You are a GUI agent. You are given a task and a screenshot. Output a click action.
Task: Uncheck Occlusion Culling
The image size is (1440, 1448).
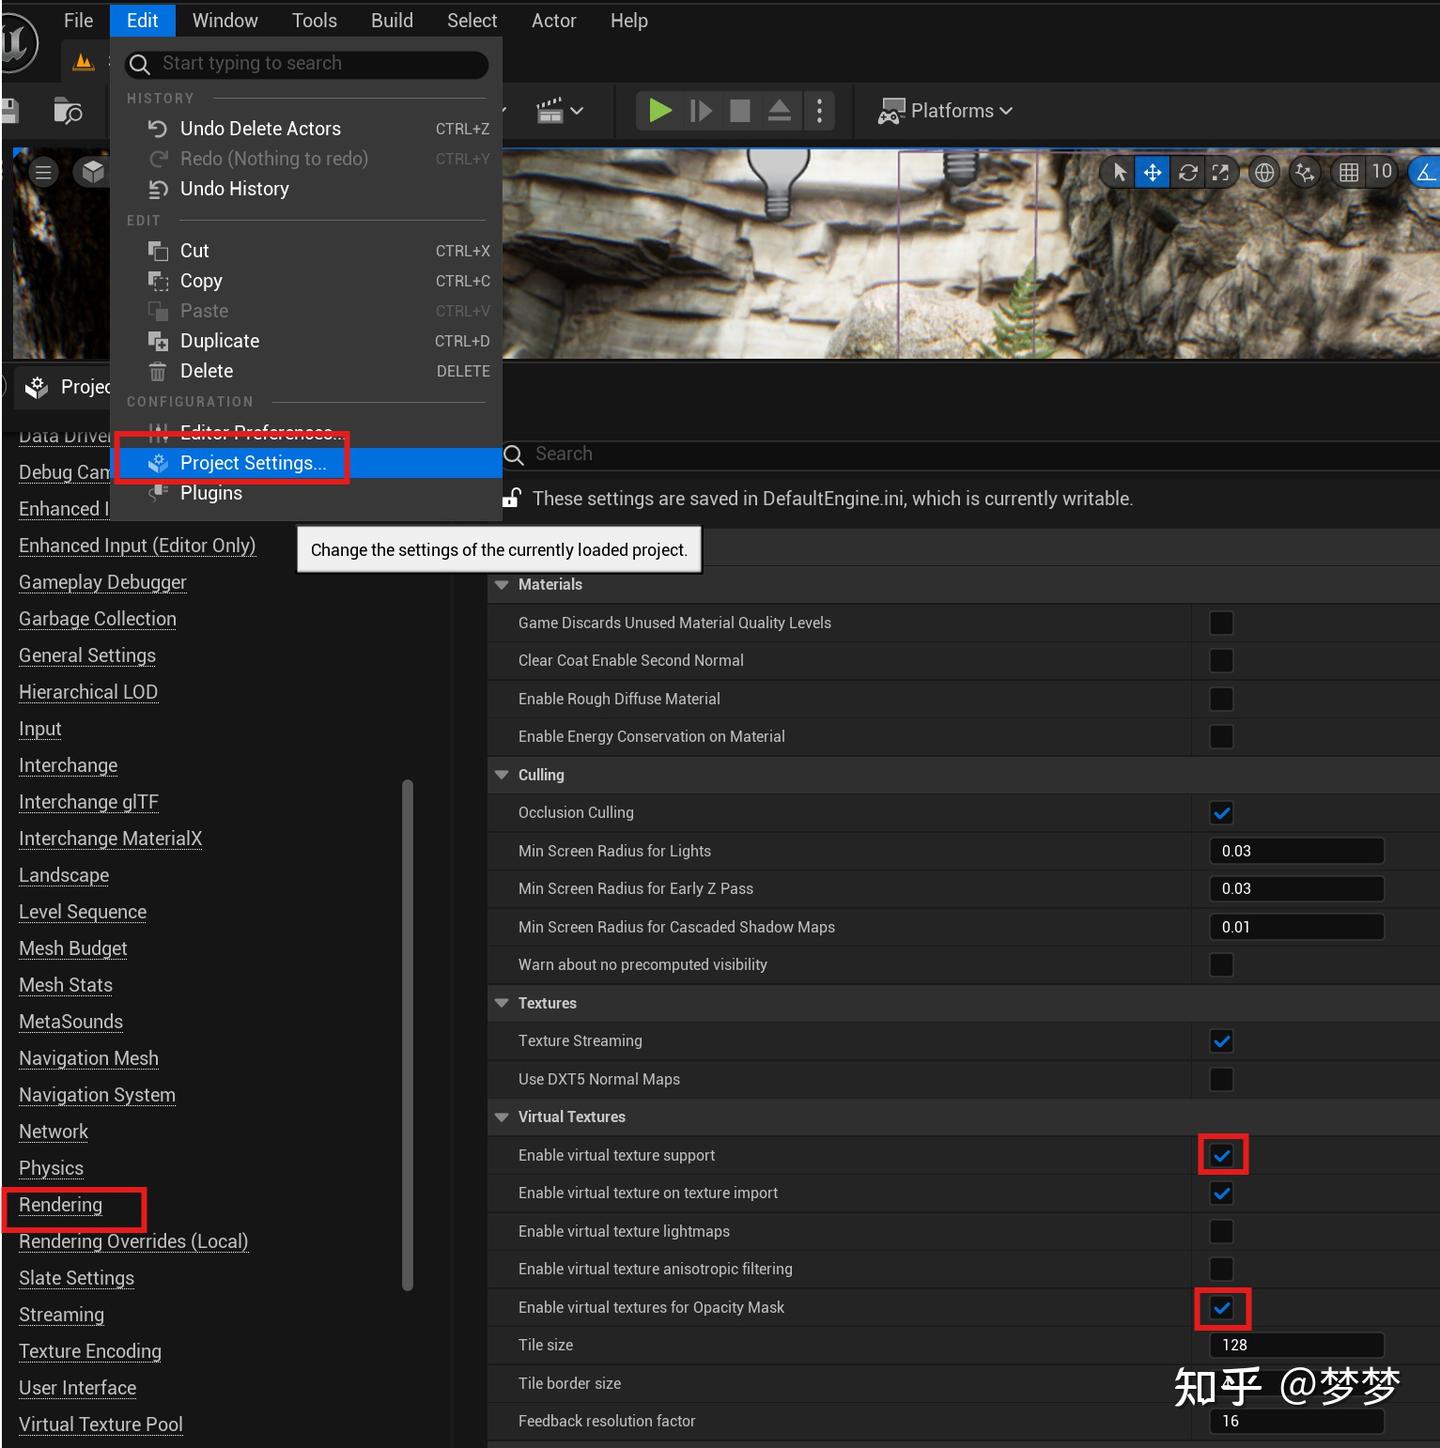click(1221, 812)
